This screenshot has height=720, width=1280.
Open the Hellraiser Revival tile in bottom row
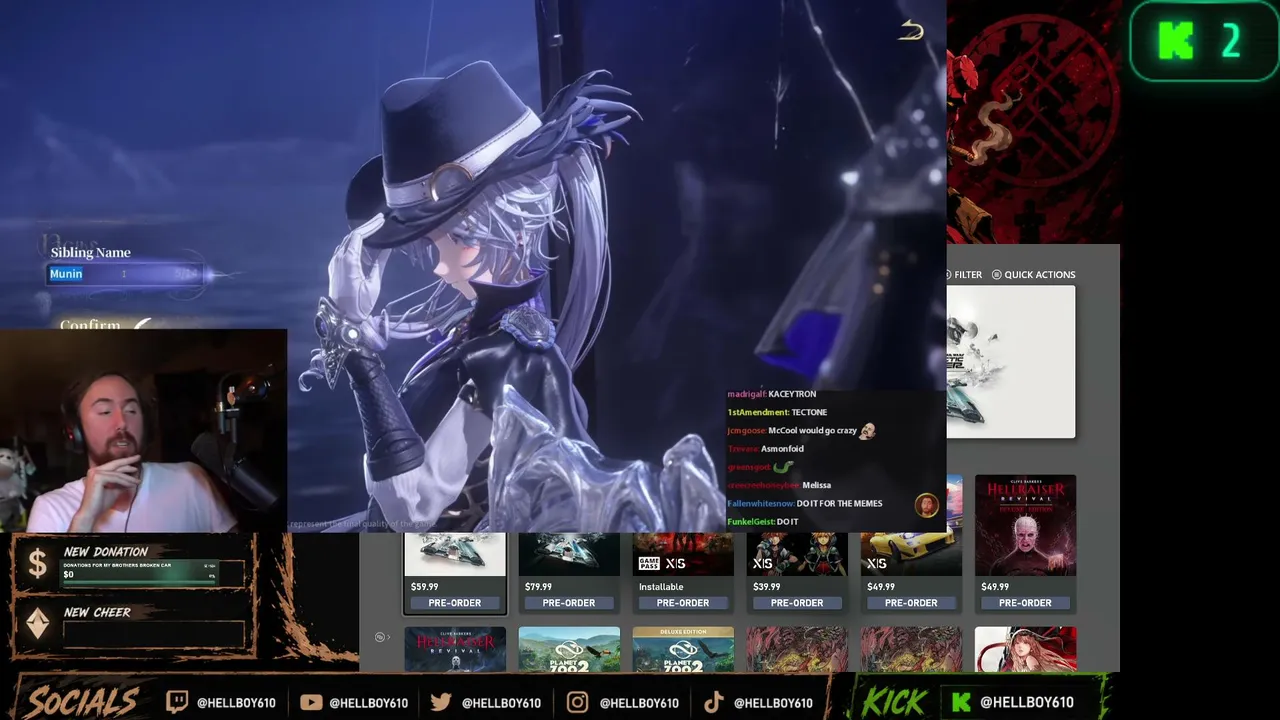[x=455, y=649]
